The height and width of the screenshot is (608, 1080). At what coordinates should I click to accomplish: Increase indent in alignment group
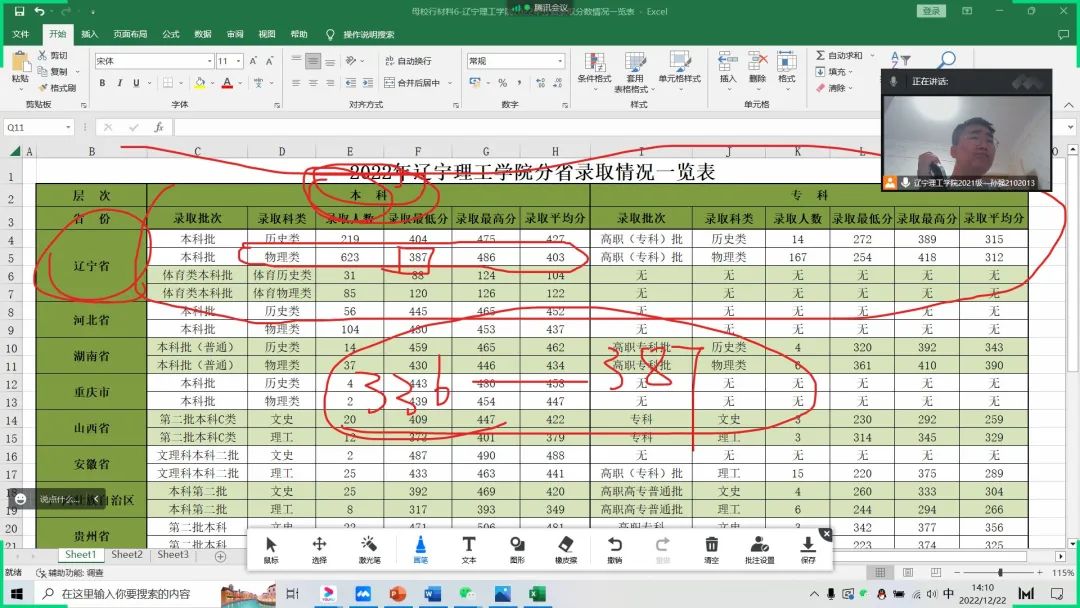coord(368,83)
